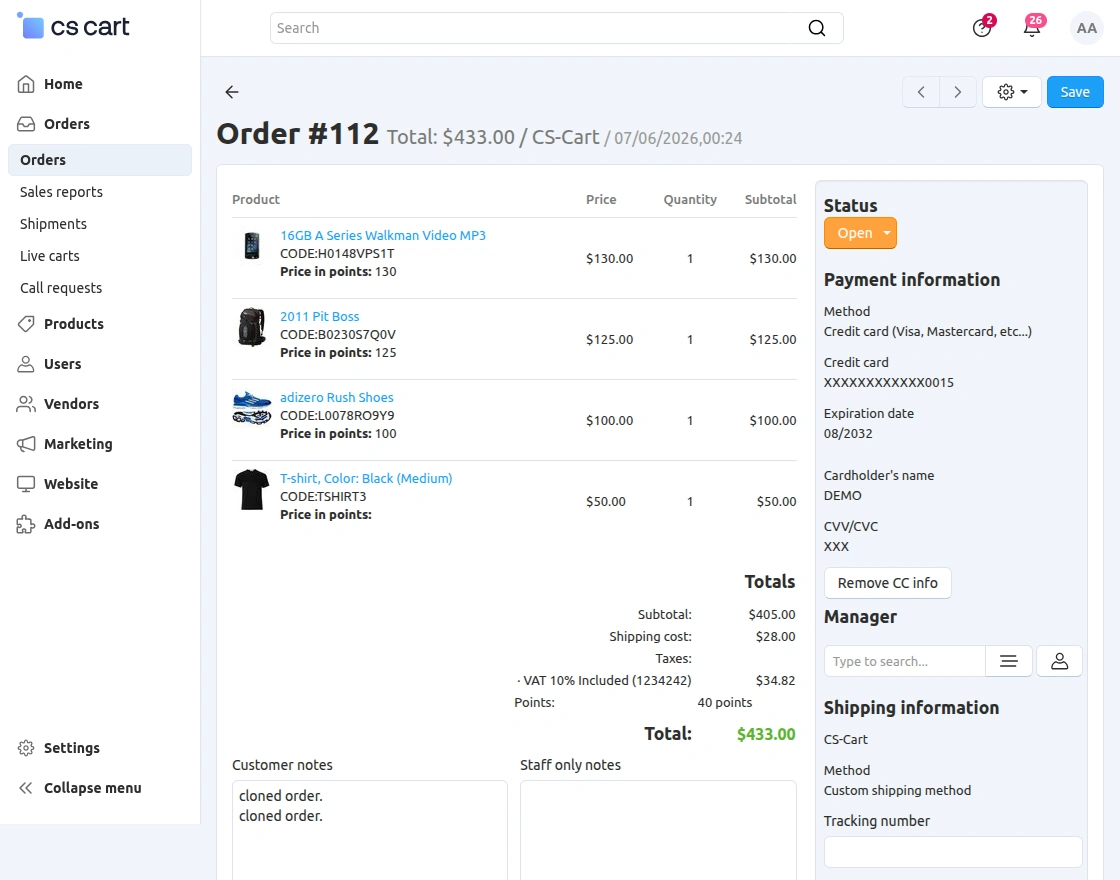This screenshot has width=1120, height=880.
Task: Open Sales reports
Action: (x=61, y=192)
